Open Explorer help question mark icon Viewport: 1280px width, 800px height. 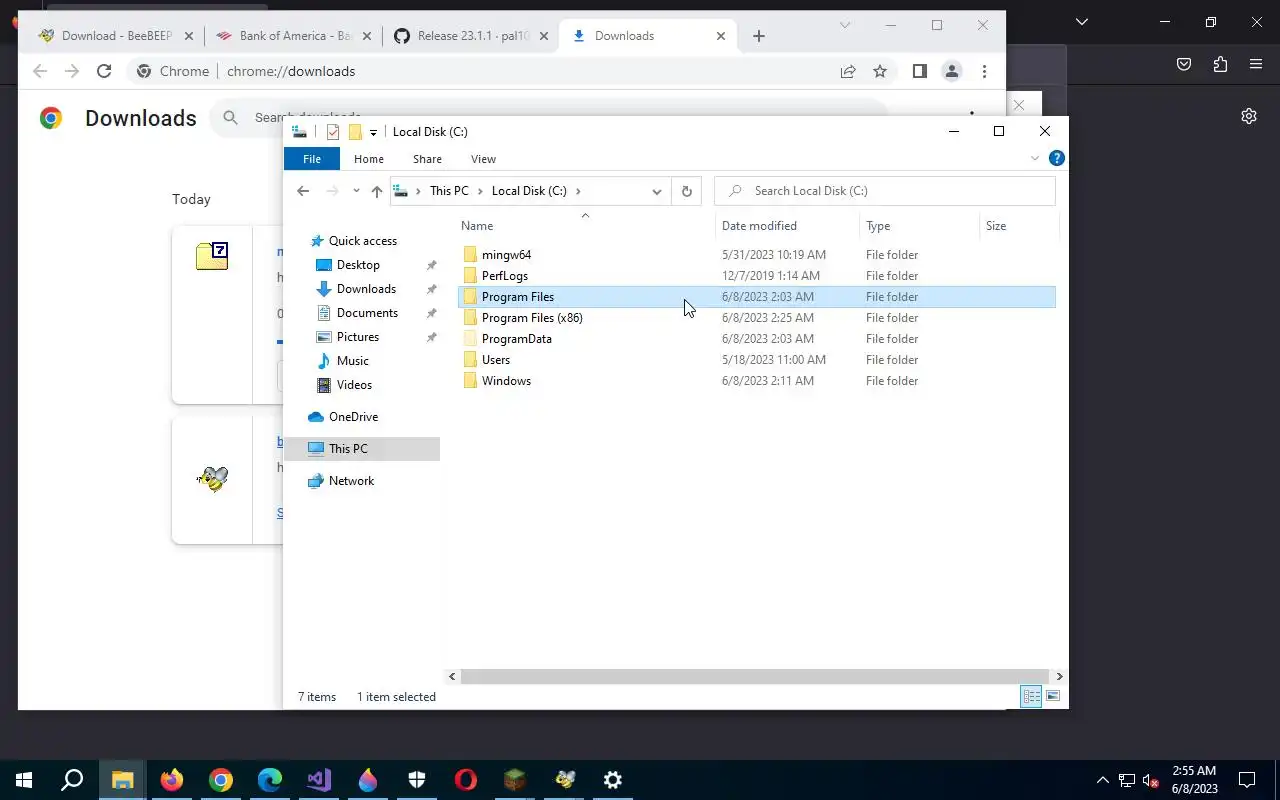[x=1056, y=158]
